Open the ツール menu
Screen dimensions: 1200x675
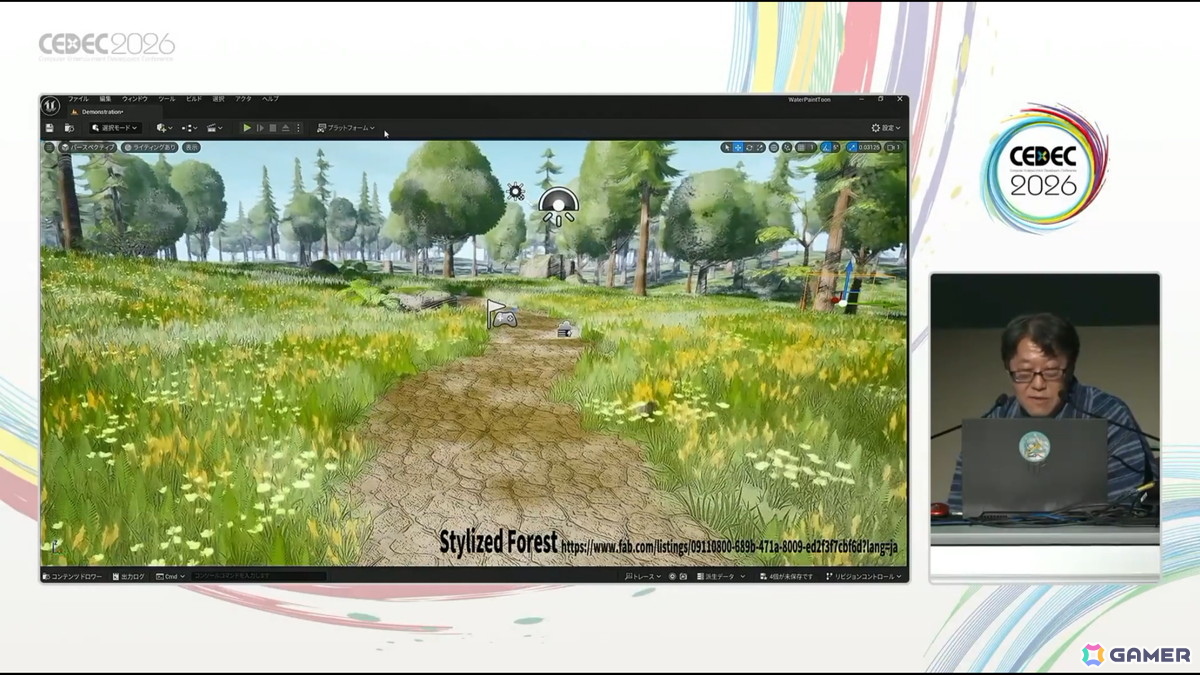pyautogui.click(x=166, y=99)
